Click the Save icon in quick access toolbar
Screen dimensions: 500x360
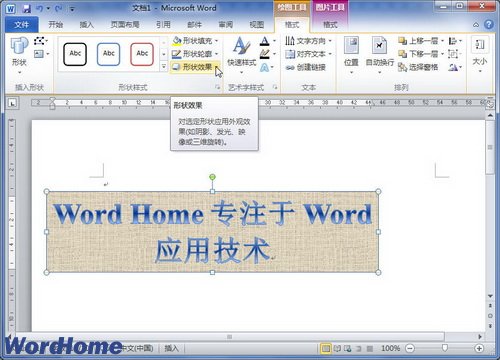(27, 8)
